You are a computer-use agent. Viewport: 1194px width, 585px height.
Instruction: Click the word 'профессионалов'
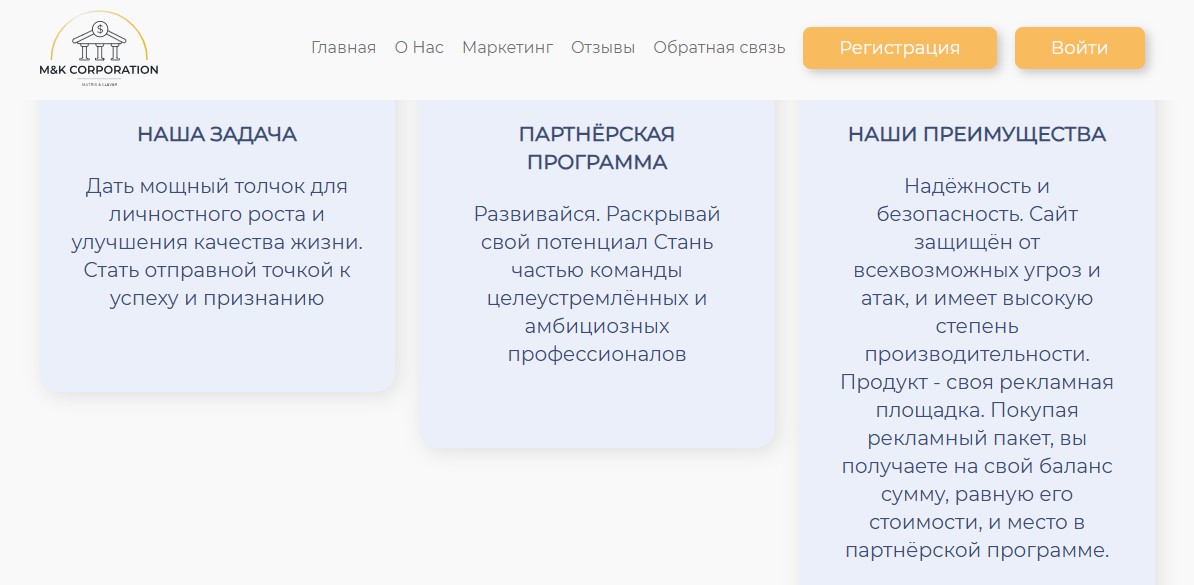coord(597,354)
